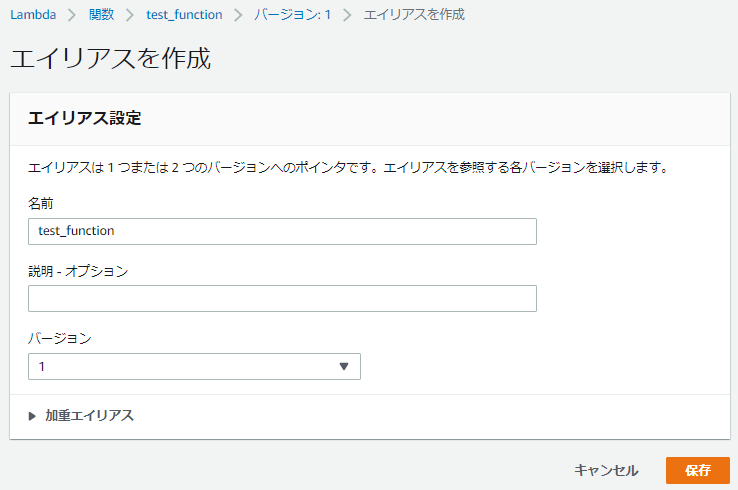738x490 pixels.
Task: Navigate to バージョン: 1 breadcrumb
Action: (x=293, y=15)
